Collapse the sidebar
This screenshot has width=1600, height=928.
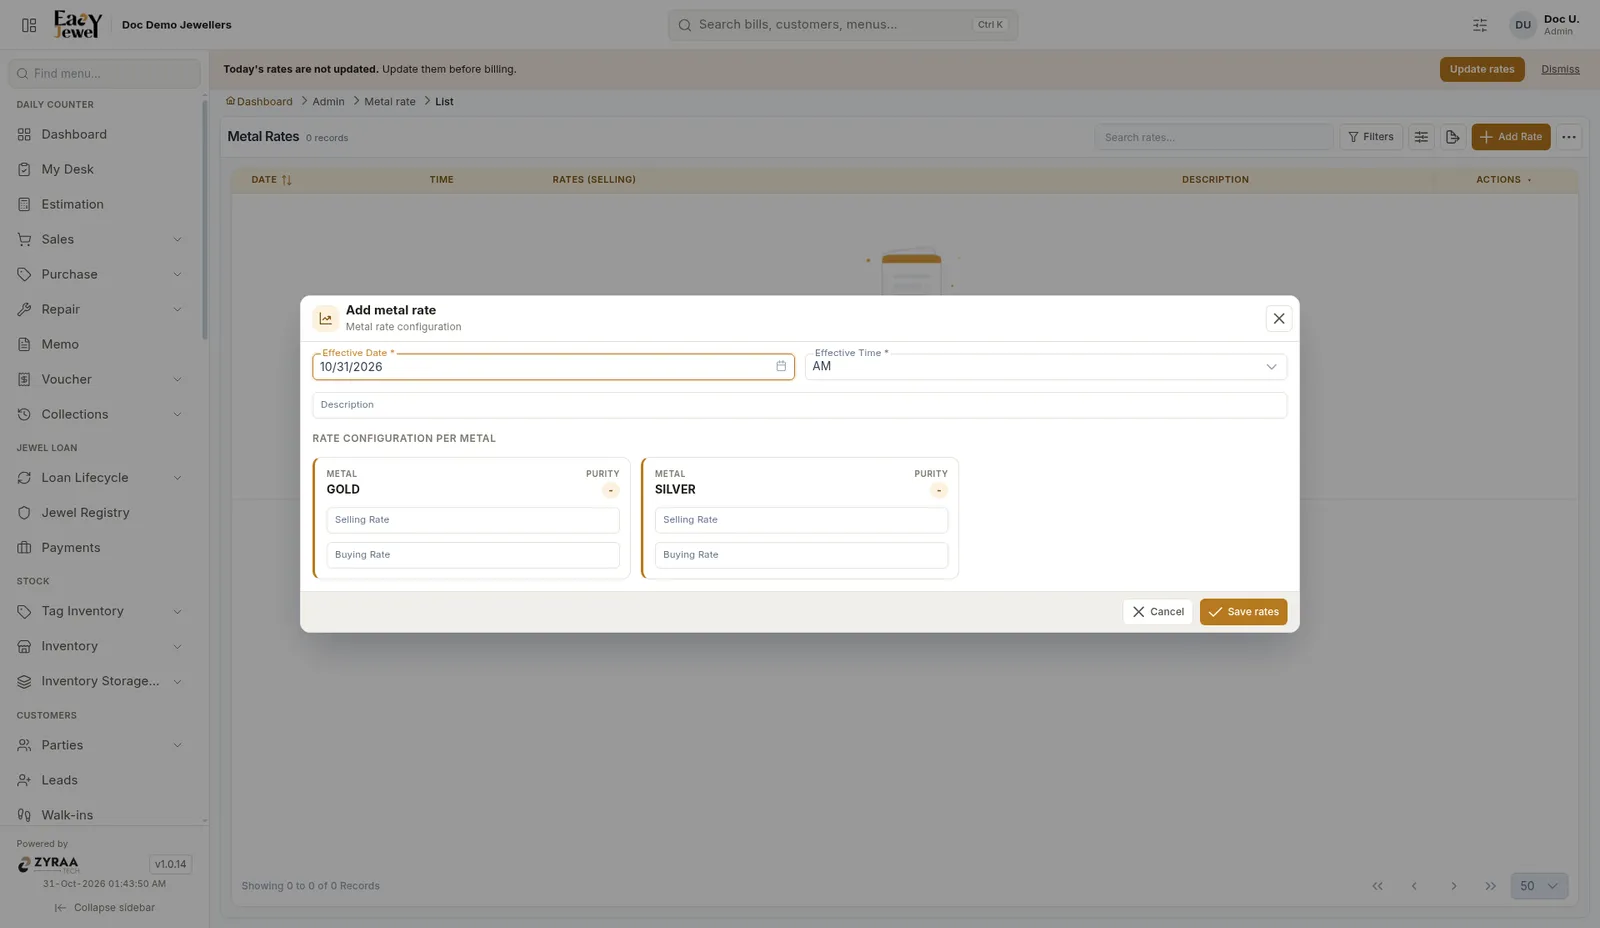pyautogui.click(x=105, y=908)
